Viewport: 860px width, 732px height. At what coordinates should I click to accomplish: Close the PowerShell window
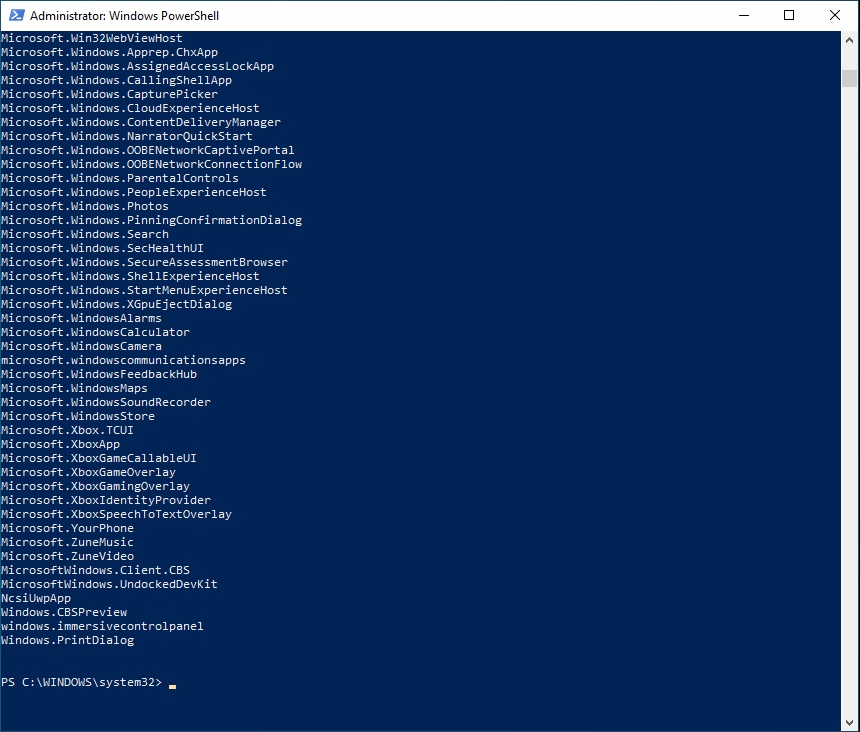pos(835,15)
